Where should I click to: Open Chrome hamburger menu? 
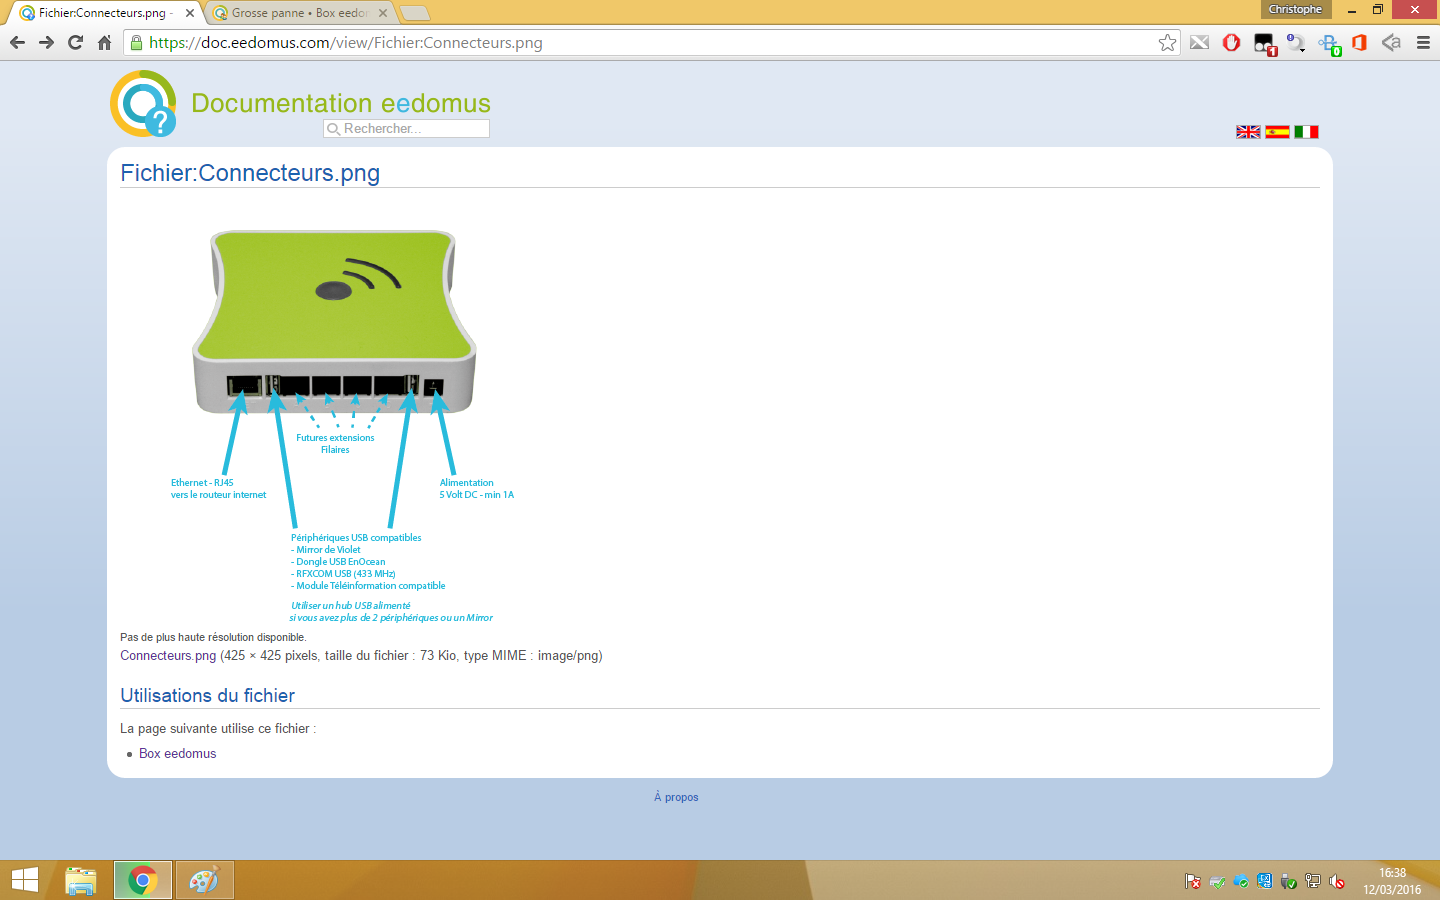point(1423,43)
